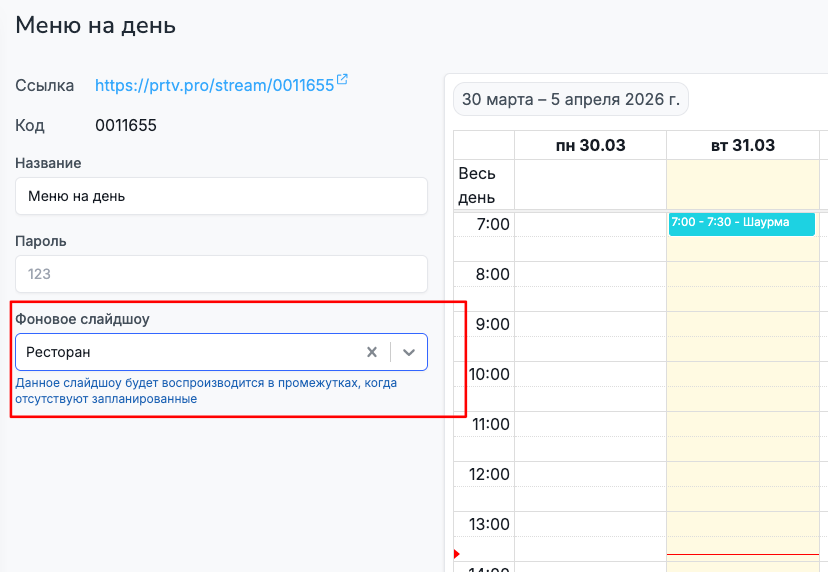The height and width of the screenshot is (572, 828).
Task: Focus the Пароль password field
Action: click(221, 274)
